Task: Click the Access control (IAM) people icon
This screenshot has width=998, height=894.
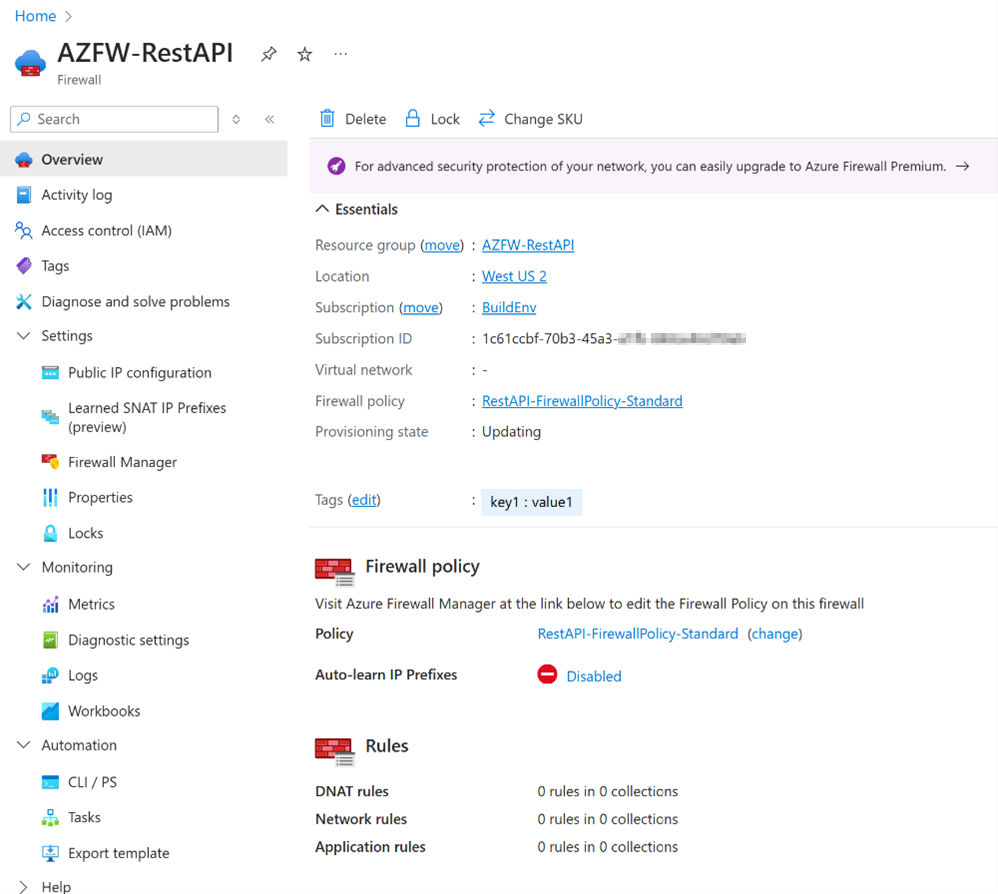Action: click(x=24, y=230)
